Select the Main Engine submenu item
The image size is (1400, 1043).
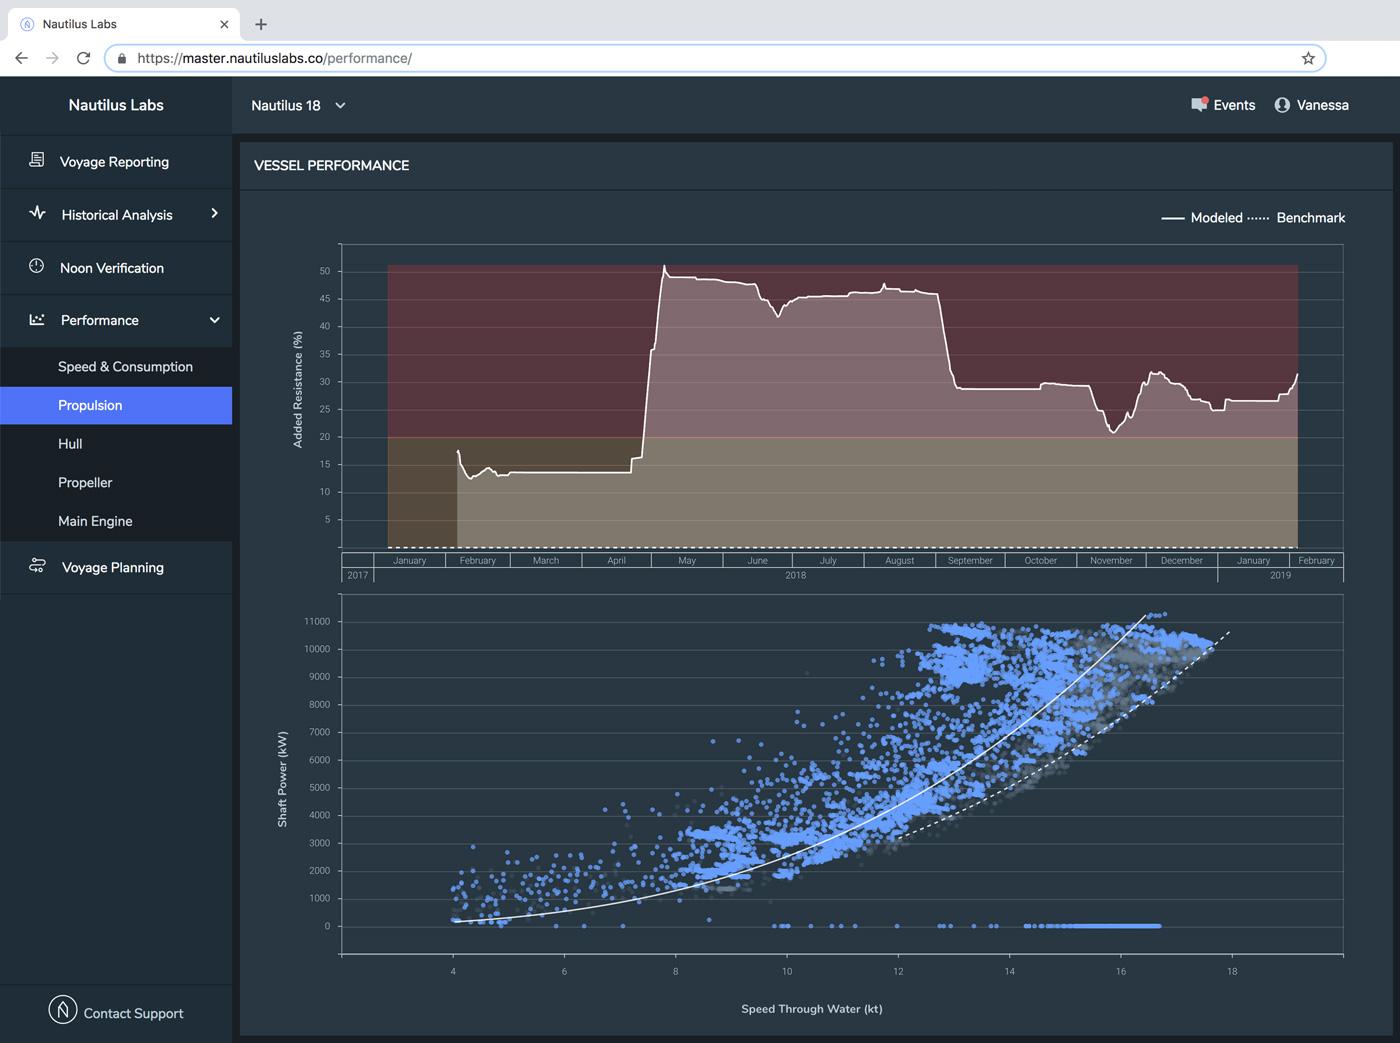click(116, 521)
